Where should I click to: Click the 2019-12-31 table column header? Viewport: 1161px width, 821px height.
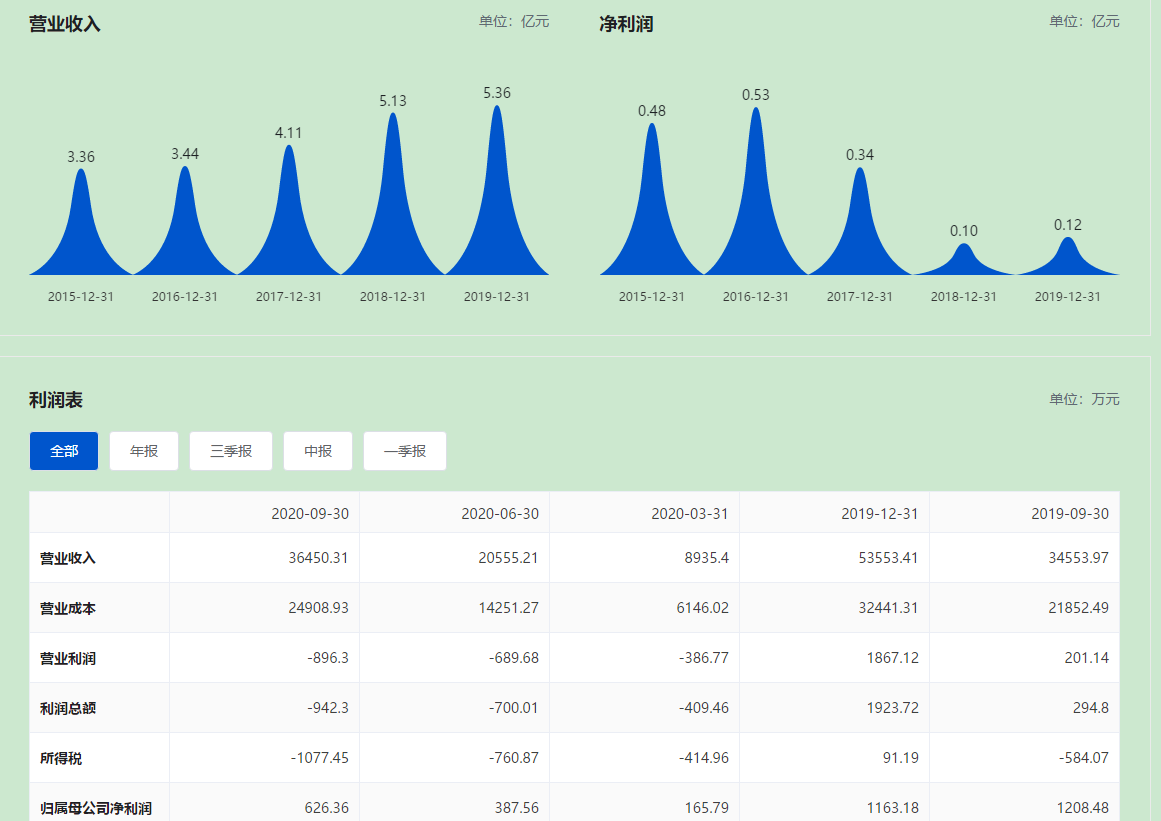coord(880,513)
